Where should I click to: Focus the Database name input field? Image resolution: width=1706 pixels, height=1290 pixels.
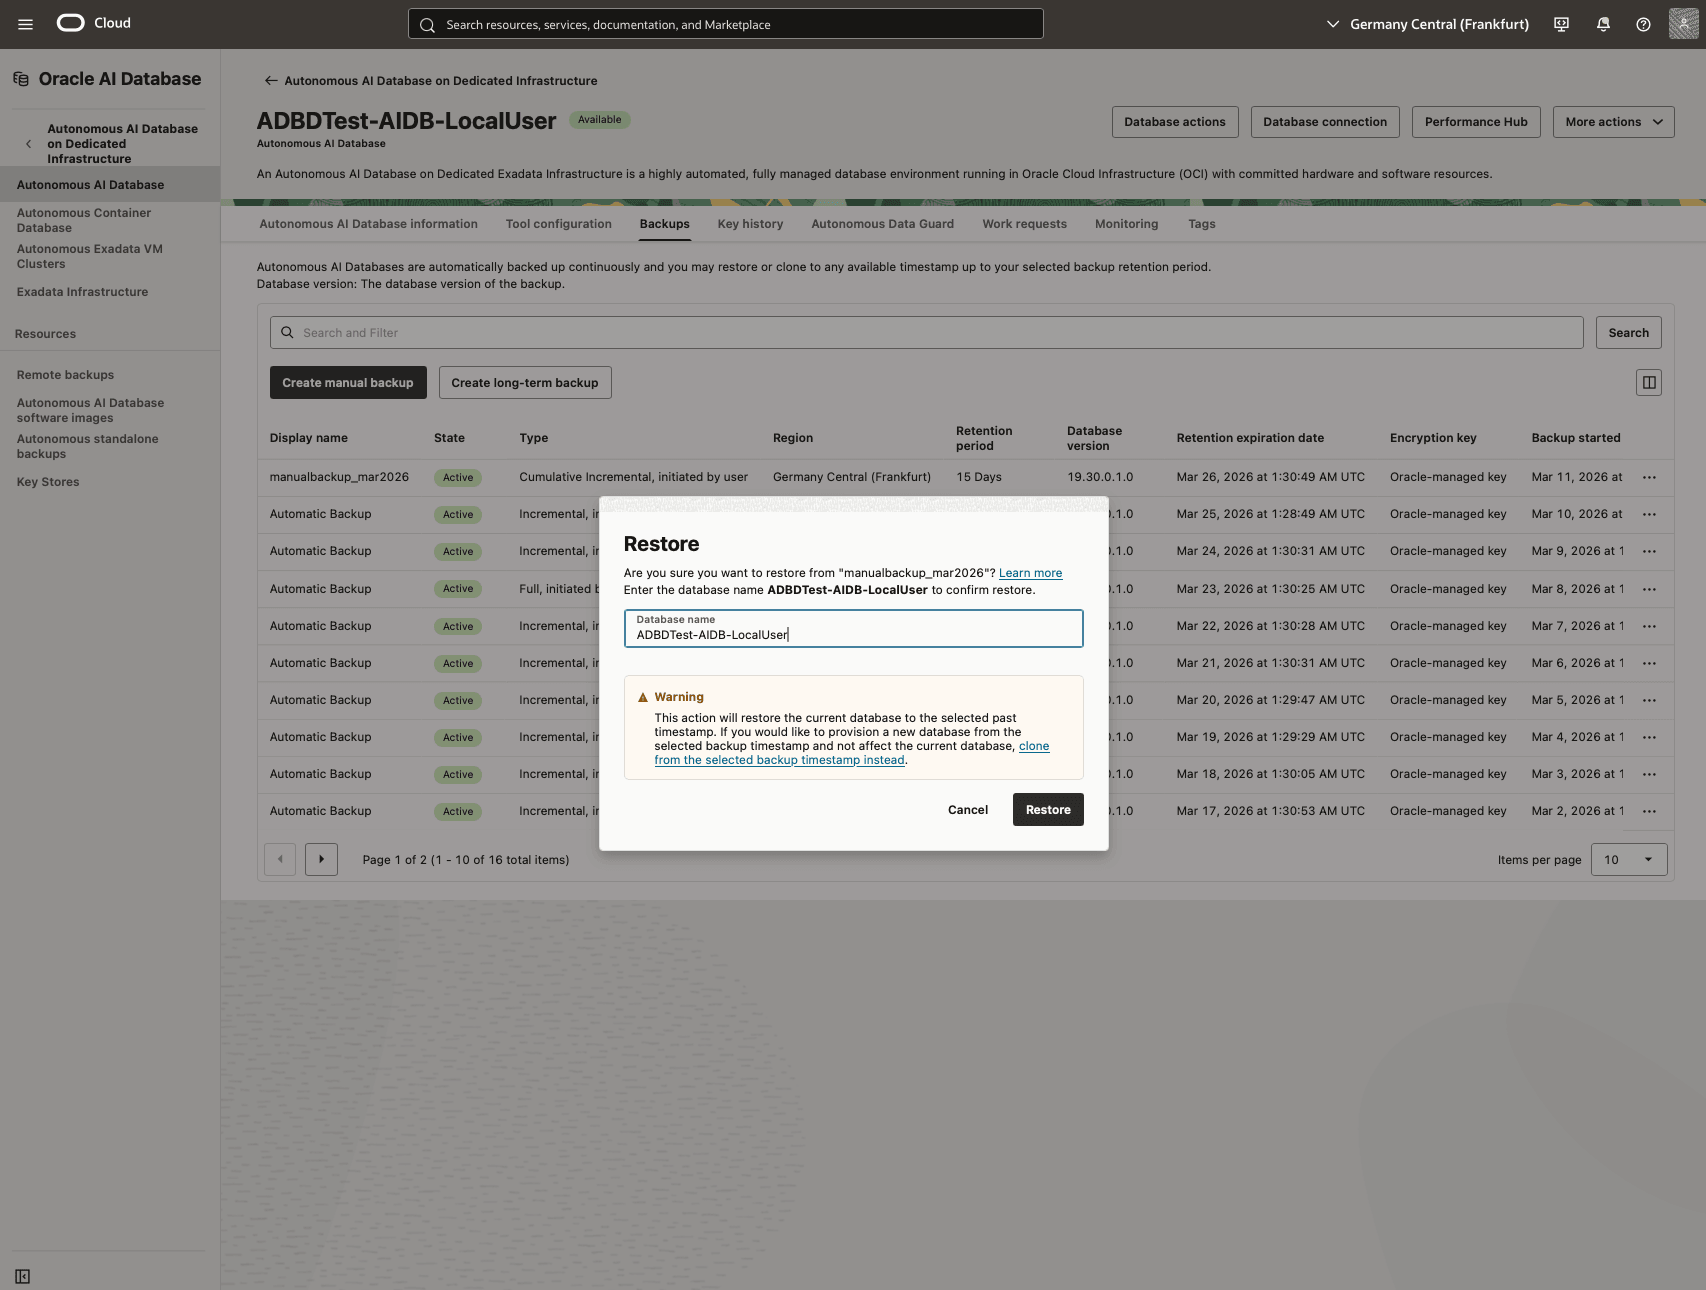853,628
